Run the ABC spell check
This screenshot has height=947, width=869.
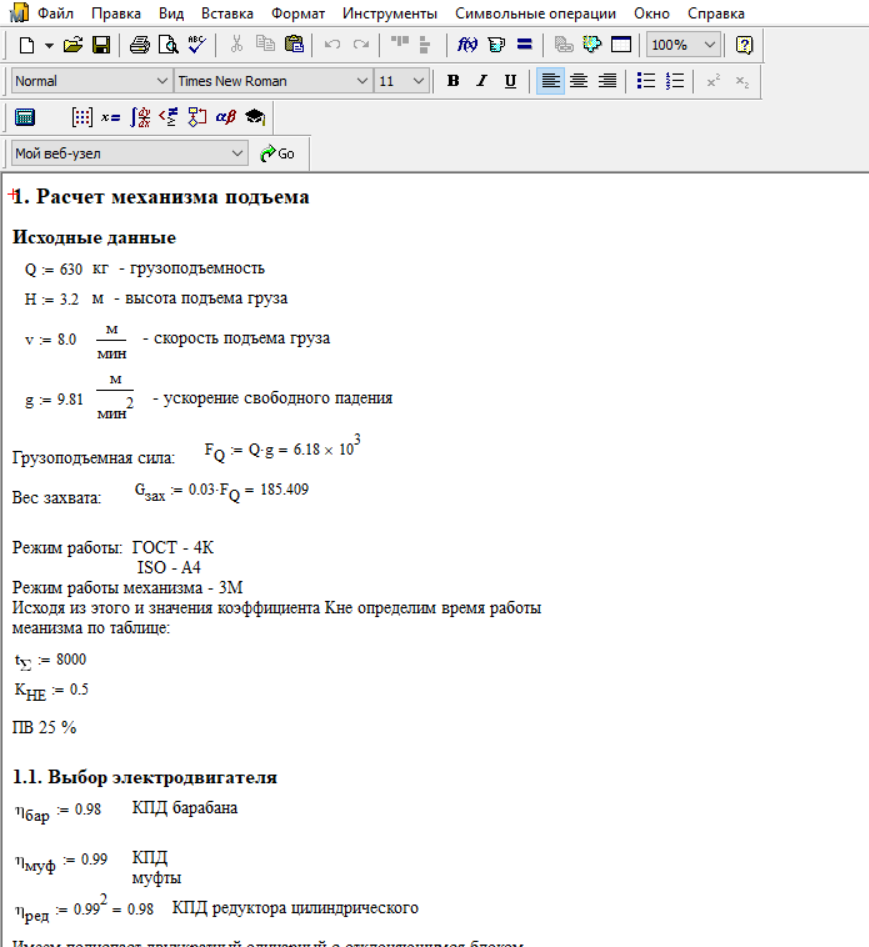pyautogui.click(x=197, y=45)
